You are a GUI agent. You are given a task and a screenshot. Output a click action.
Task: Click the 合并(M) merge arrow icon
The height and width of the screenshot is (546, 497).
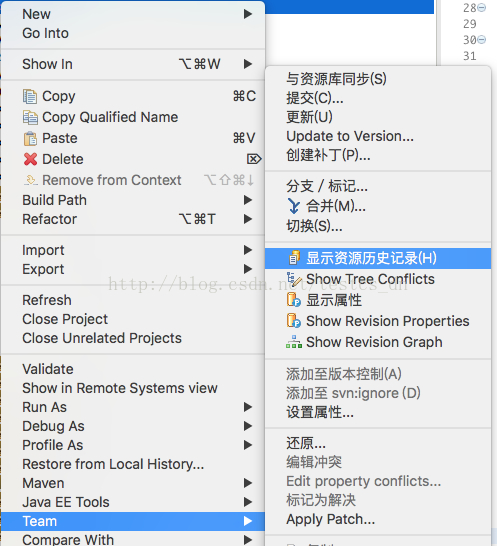[x=294, y=206]
